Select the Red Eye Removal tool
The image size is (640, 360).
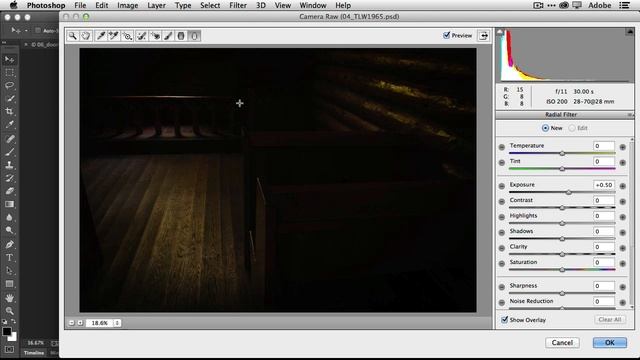pos(155,36)
